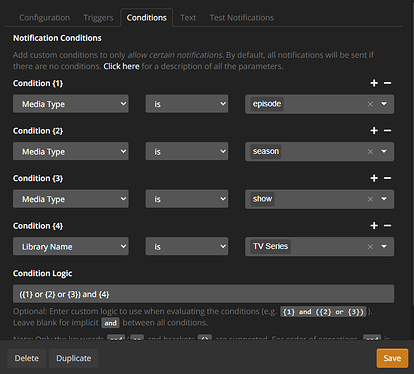The image size is (414, 374).
Task: Clear the TV Series value with x
Action: point(370,247)
